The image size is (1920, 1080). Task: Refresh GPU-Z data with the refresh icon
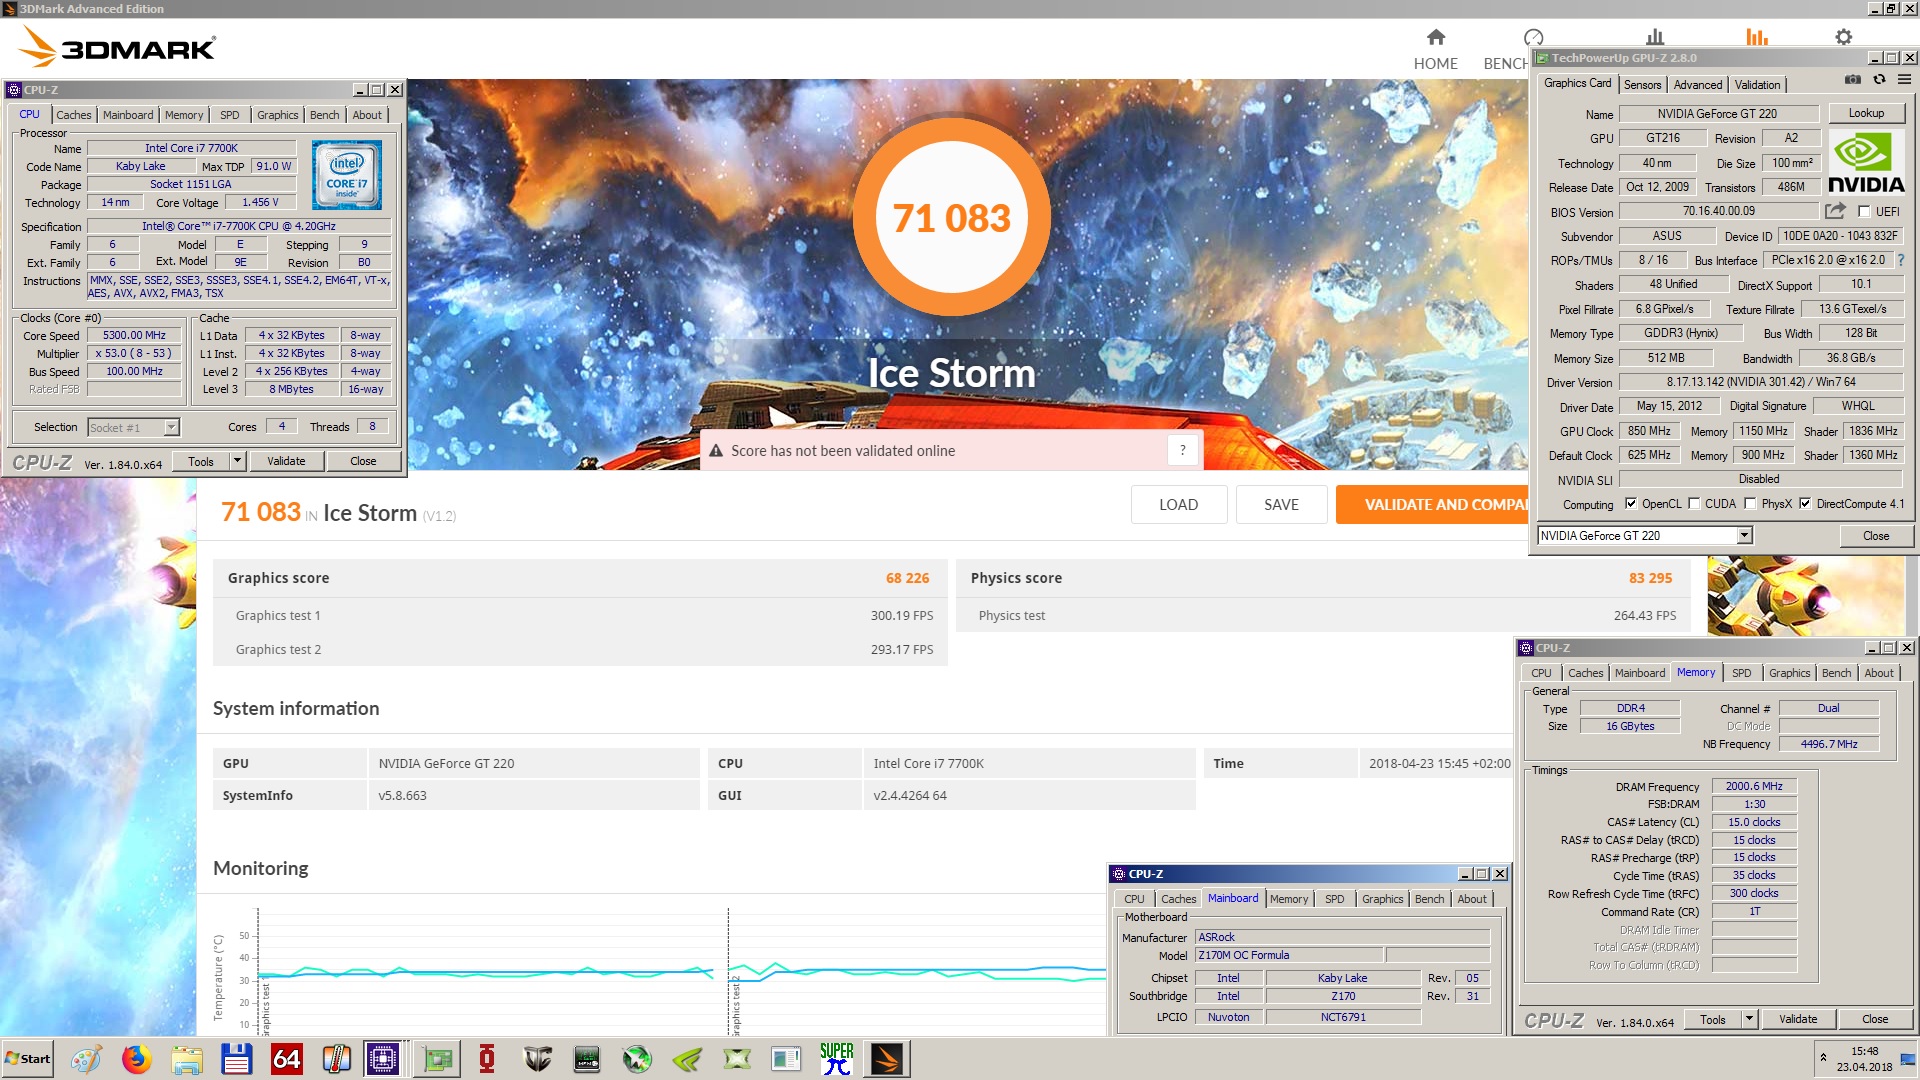[x=1879, y=80]
